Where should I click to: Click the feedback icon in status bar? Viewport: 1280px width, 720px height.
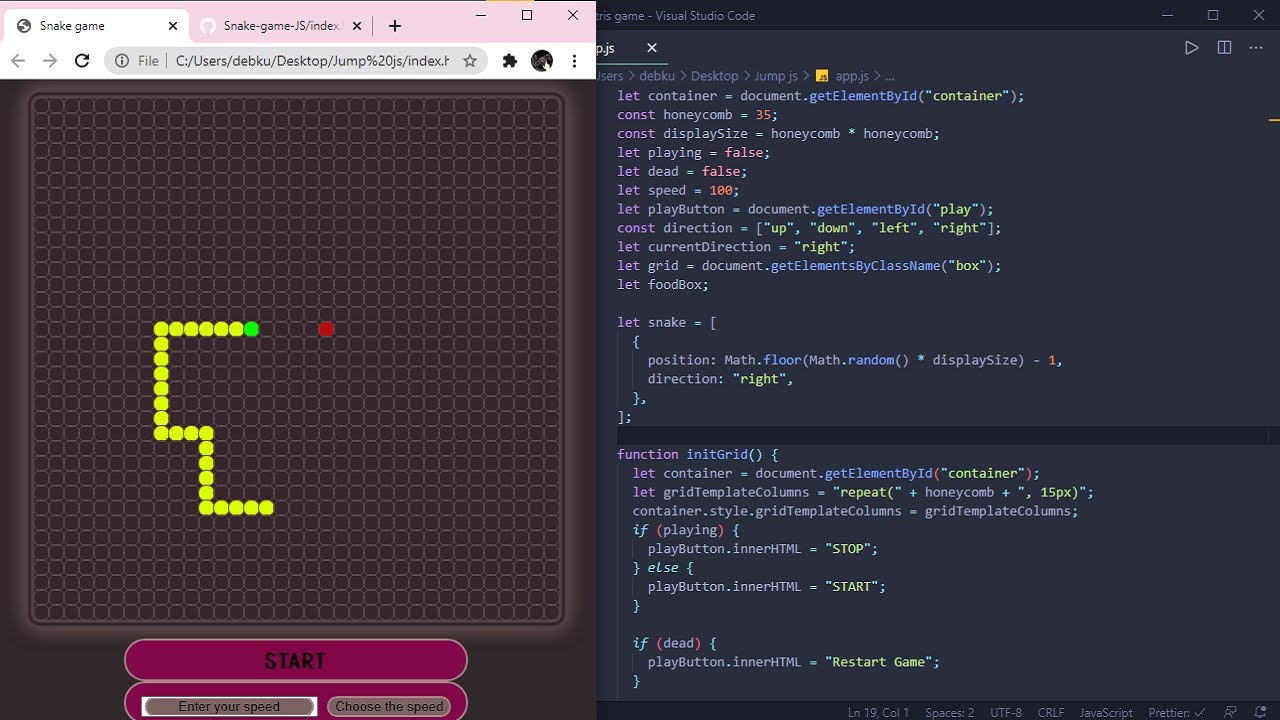pyautogui.click(x=1231, y=712)
